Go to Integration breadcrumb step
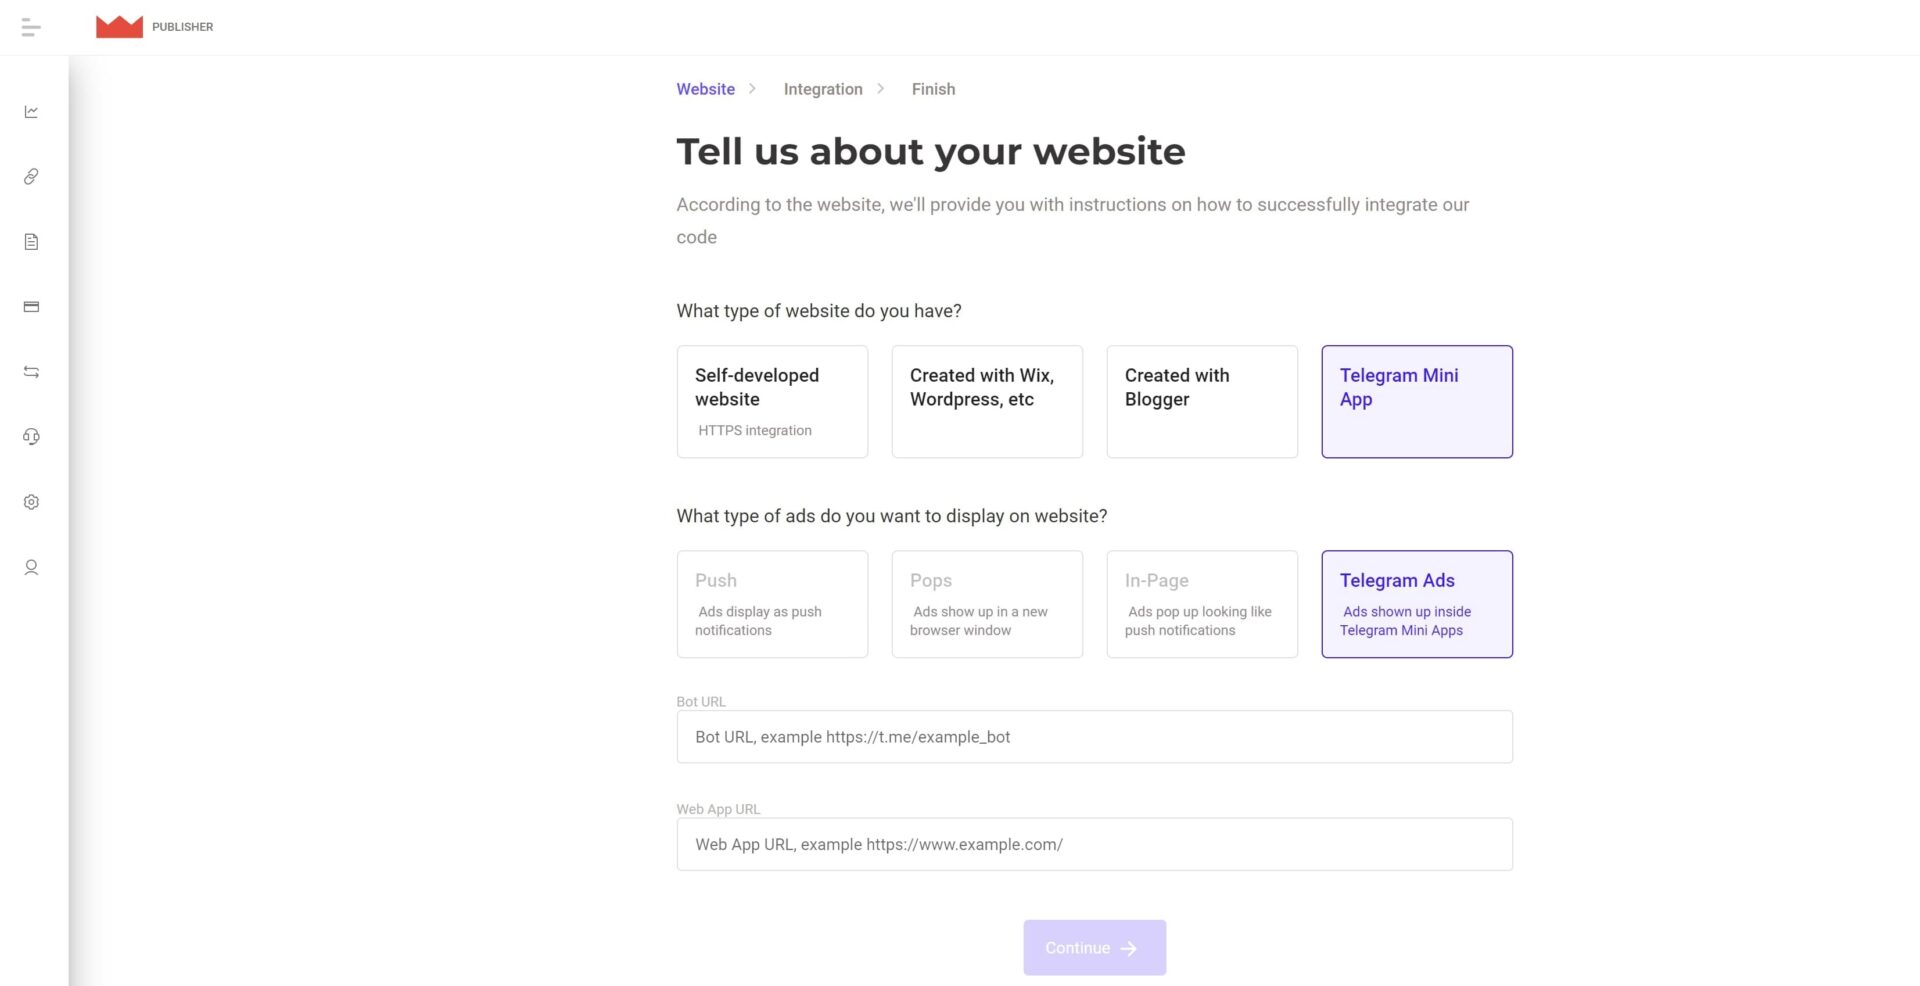 (x=823, y=89)
